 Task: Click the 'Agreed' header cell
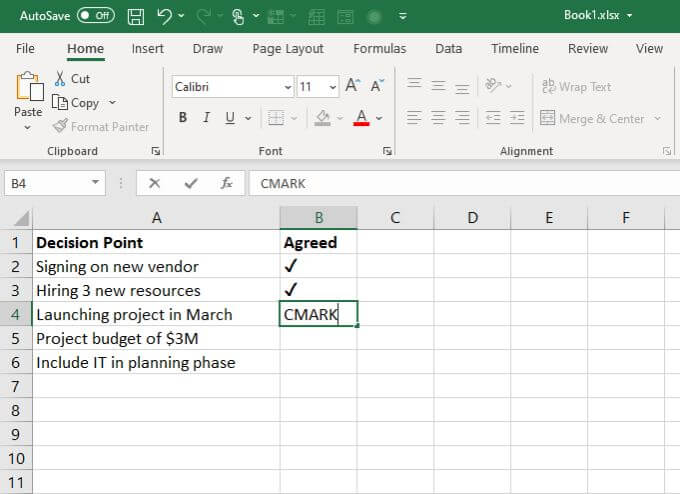coord(318,242)
